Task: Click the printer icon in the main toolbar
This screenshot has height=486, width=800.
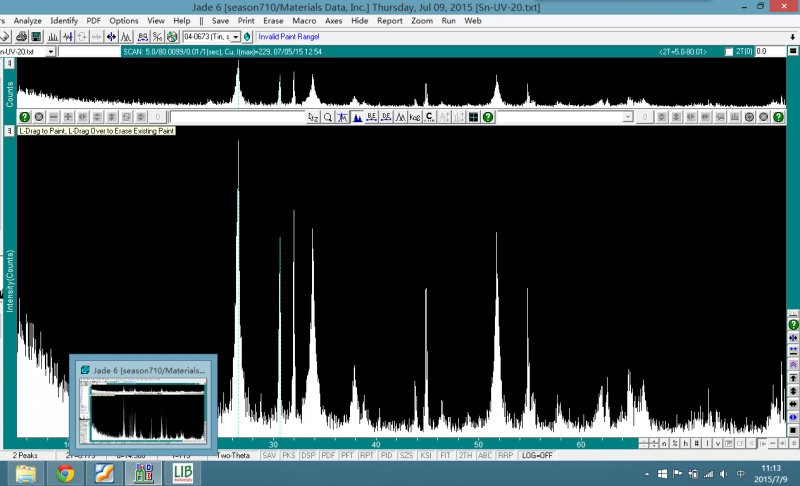Action: [22, 37]
